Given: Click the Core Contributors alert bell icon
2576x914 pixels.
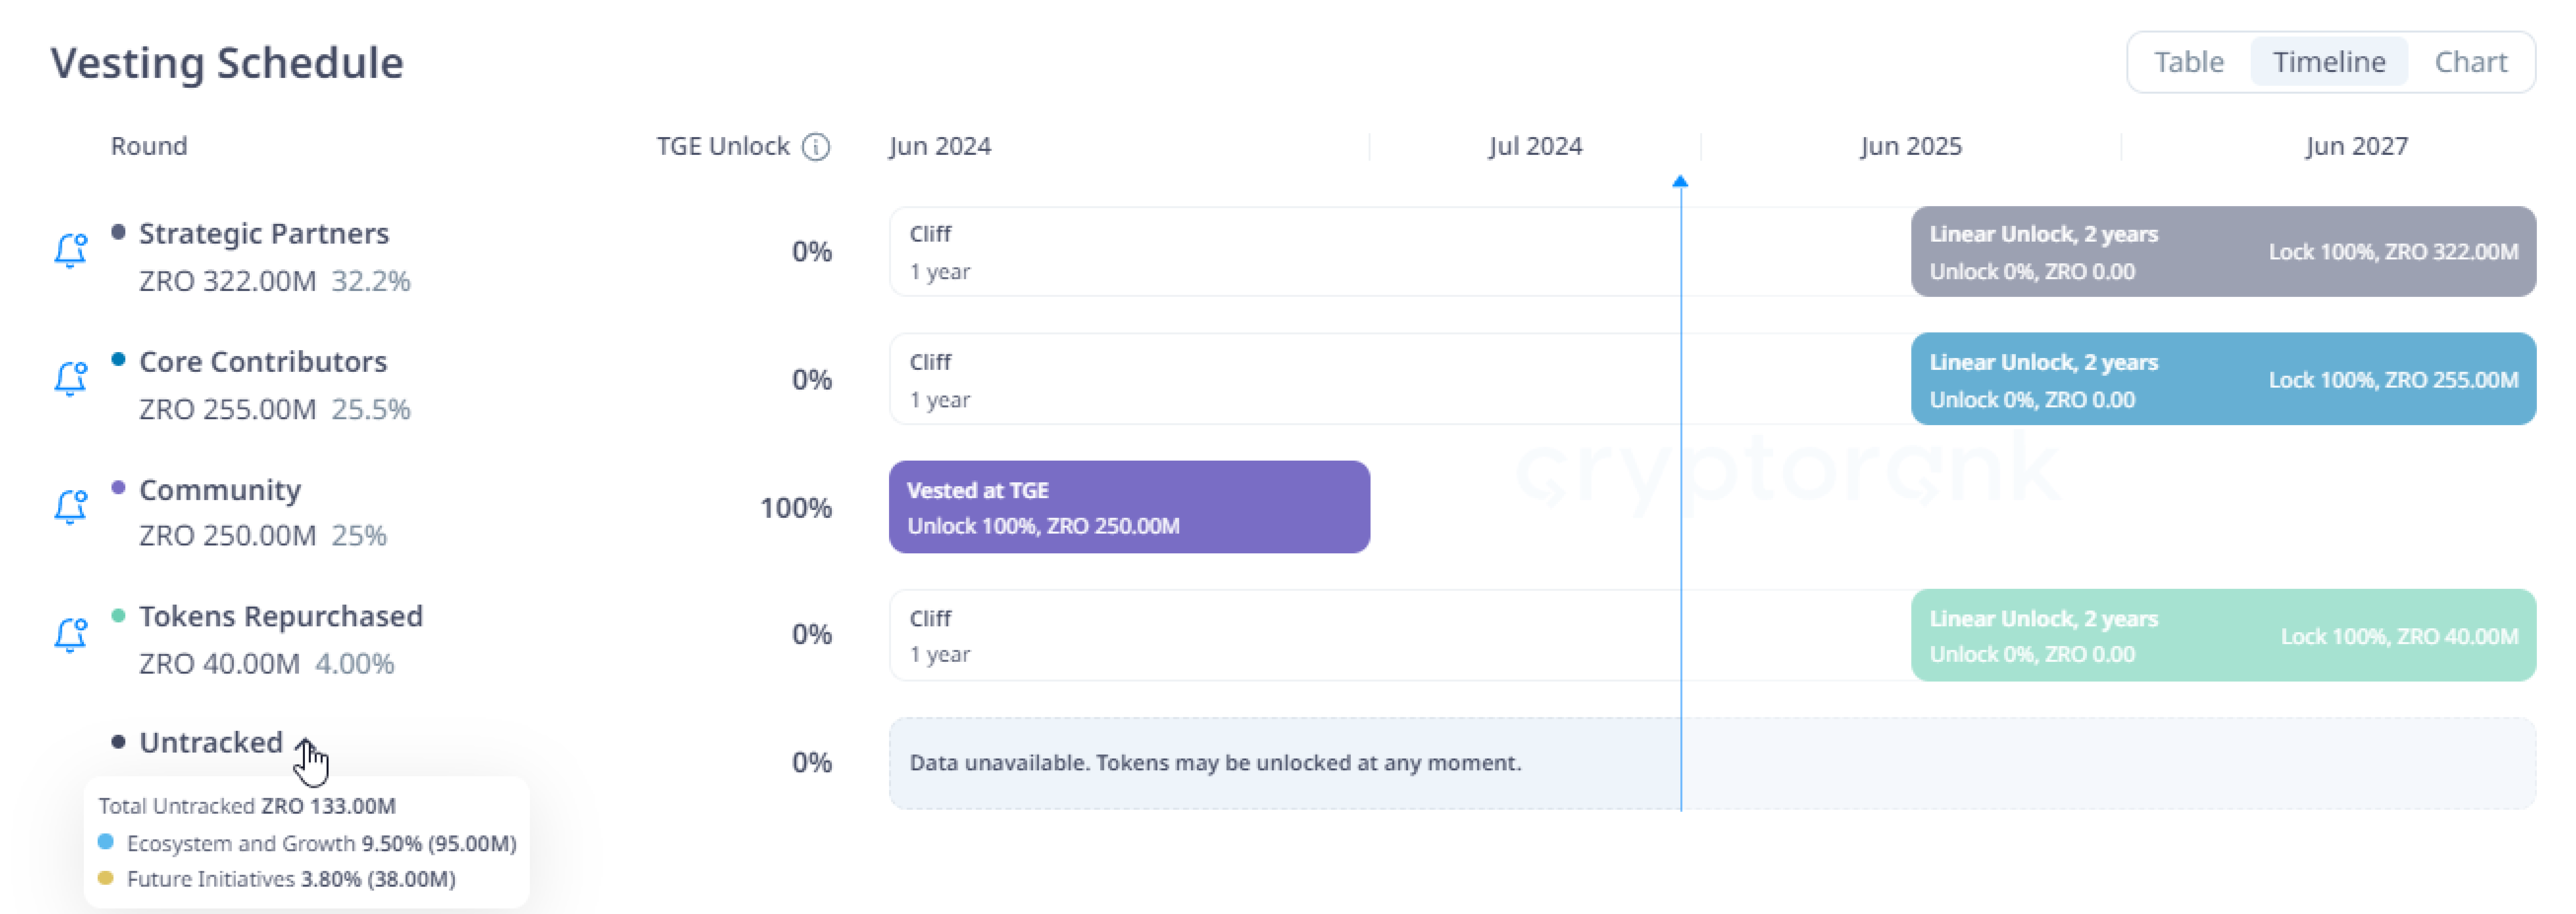Looking at the screenshot, I should click(x=70, y=378).
